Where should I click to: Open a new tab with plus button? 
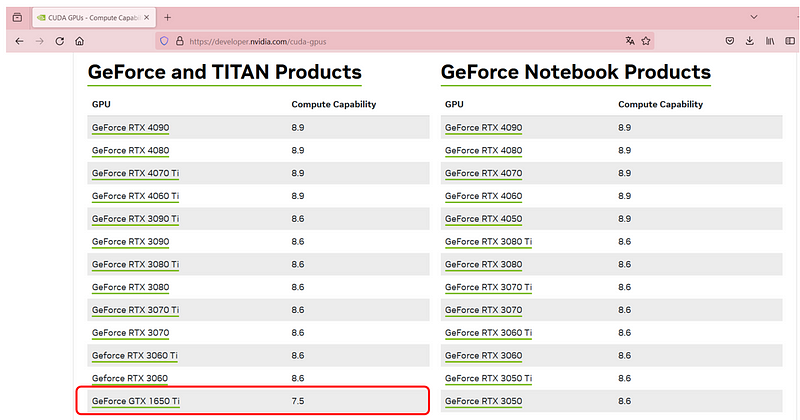(167, 17)
